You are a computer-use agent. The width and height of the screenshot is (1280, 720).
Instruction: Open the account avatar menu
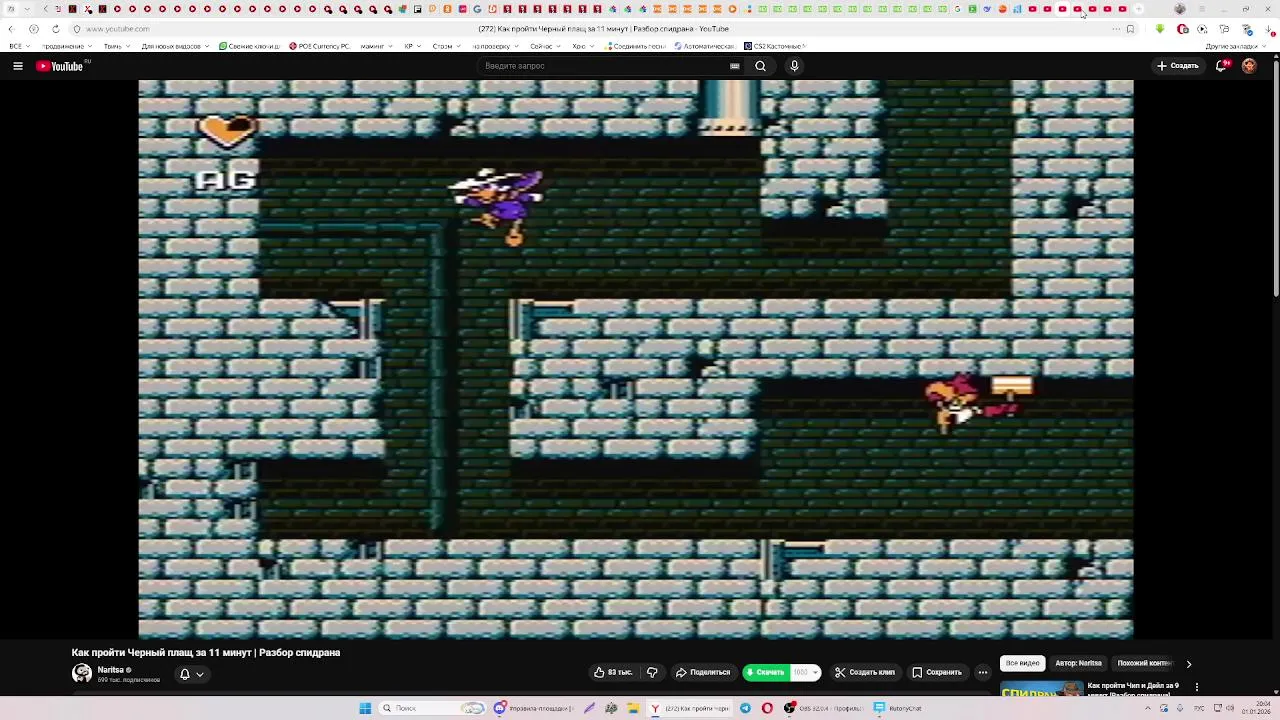[x=1249, y=66]
